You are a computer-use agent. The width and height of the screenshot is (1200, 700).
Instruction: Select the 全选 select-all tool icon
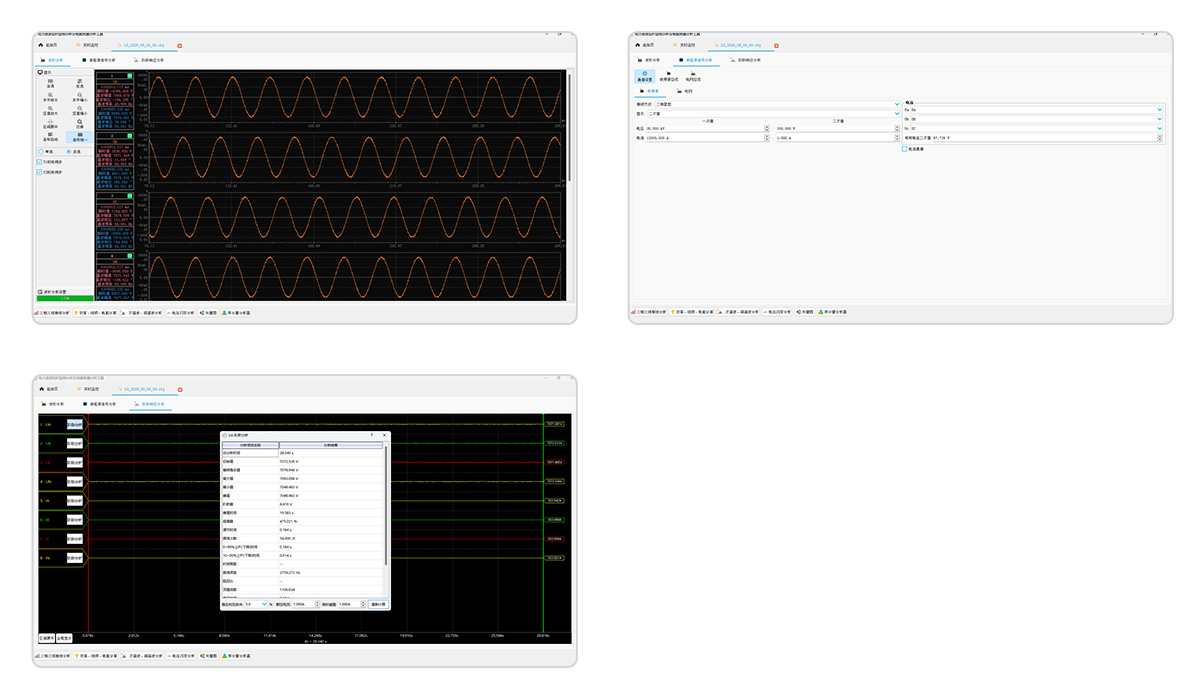point(50,83)
